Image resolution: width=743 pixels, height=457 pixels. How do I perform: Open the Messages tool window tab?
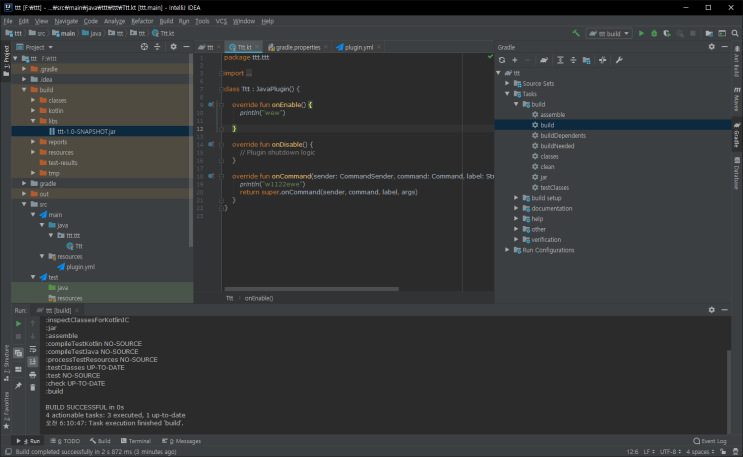pos(181,441)
